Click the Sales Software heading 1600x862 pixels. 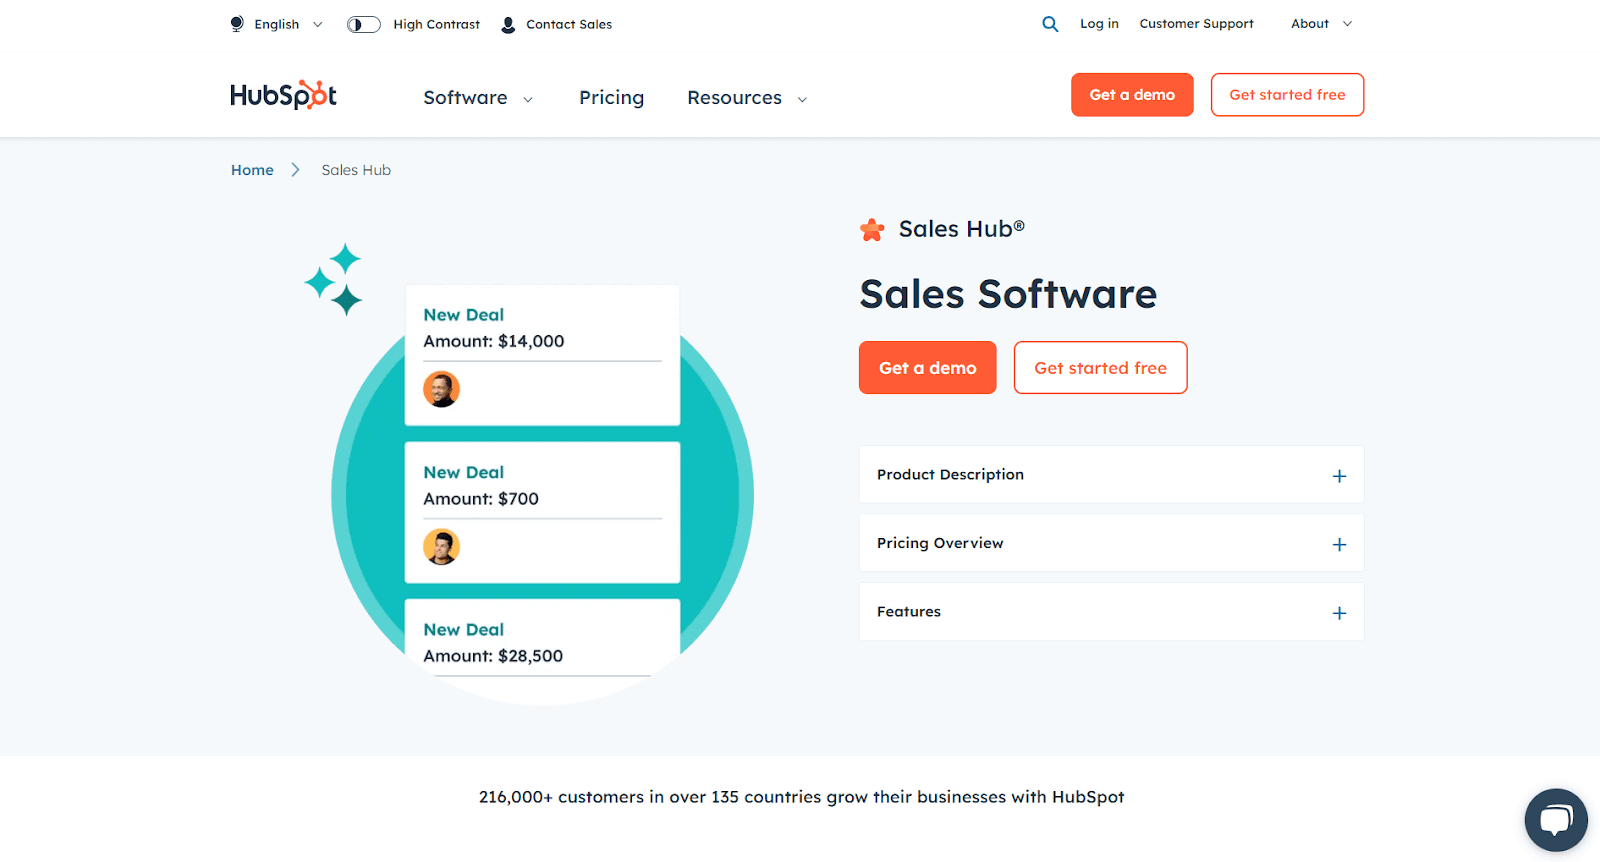[x=1008, y=294]
